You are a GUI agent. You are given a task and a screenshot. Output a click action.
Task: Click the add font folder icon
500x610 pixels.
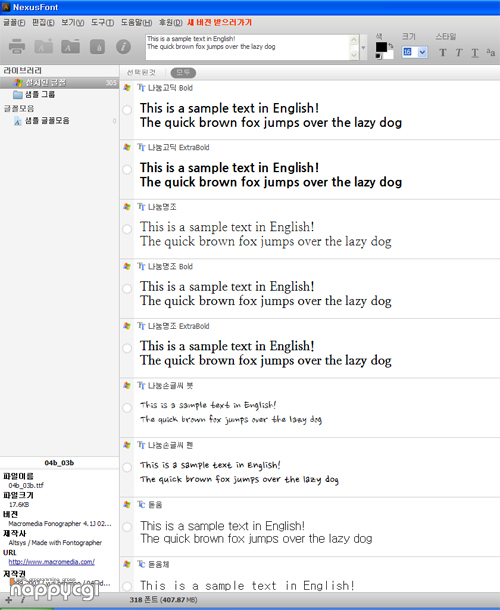click(x=44, y=46)
